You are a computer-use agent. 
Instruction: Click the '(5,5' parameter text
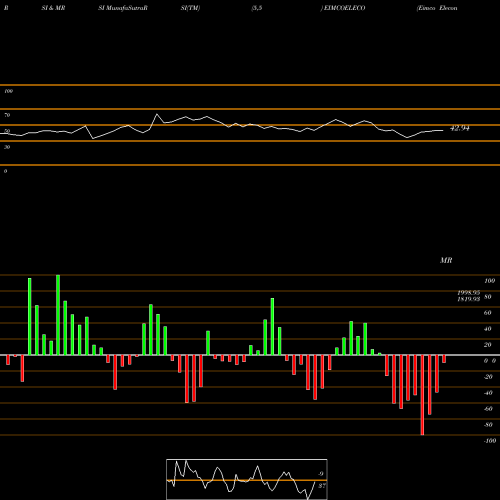(x=257, y=8)
